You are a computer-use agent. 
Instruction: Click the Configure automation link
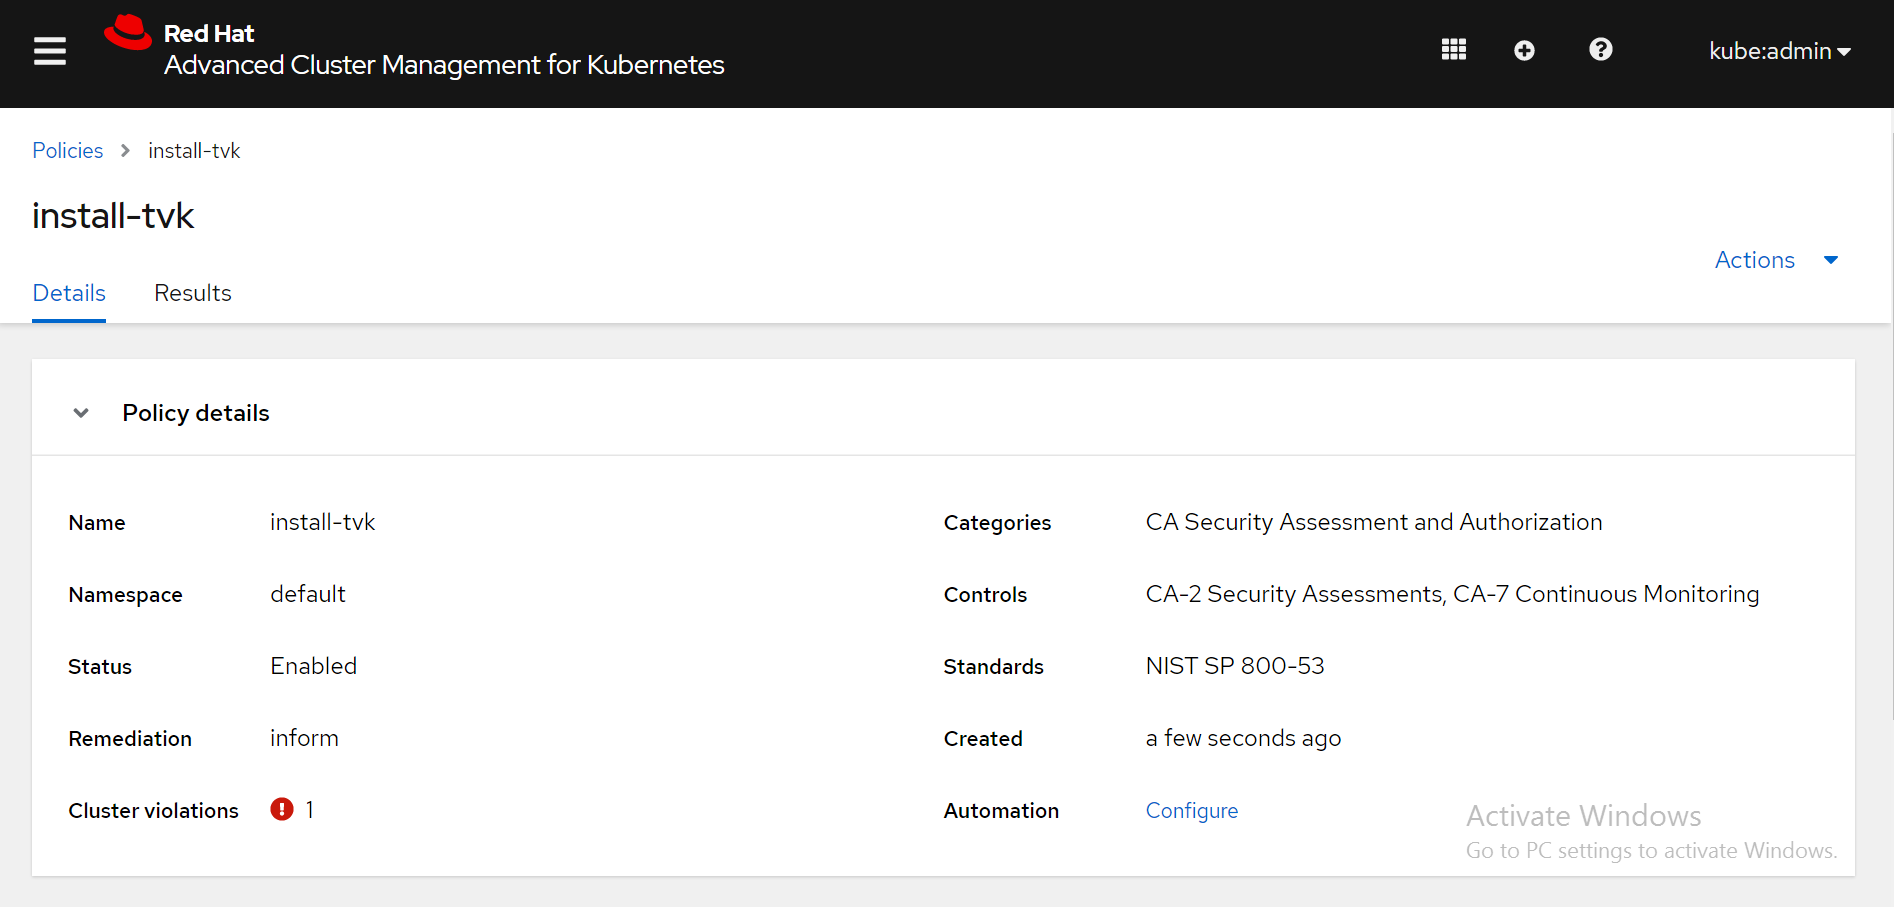[1191, 811]
